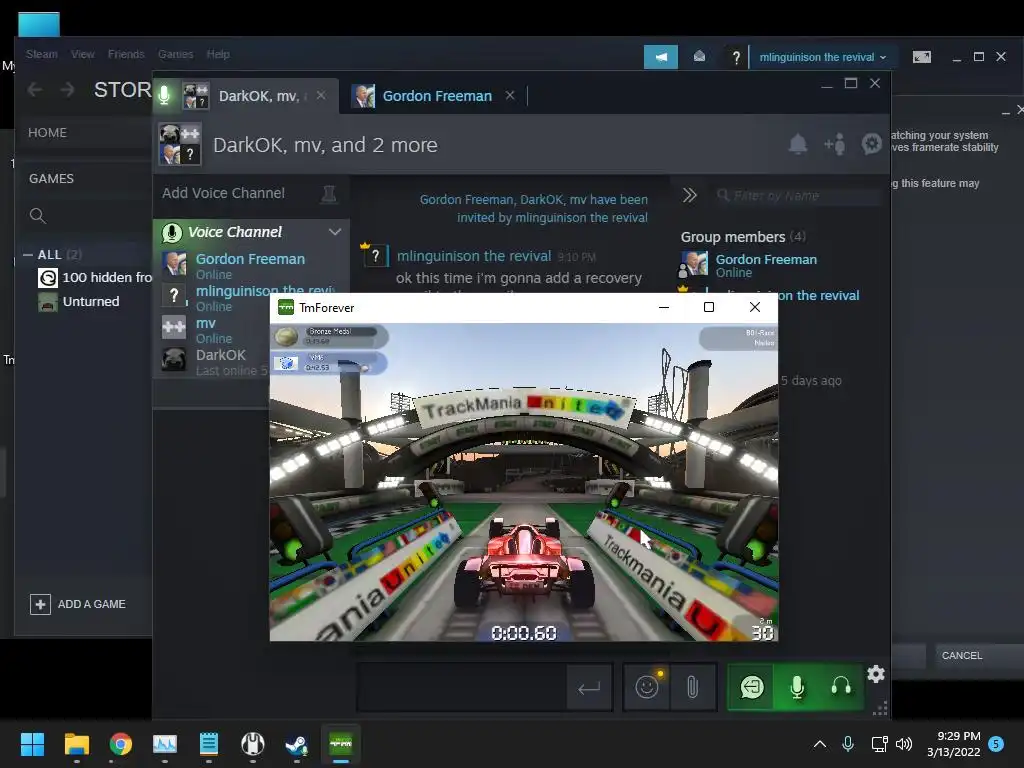Open the GAMES filter header

click(51, 178)
